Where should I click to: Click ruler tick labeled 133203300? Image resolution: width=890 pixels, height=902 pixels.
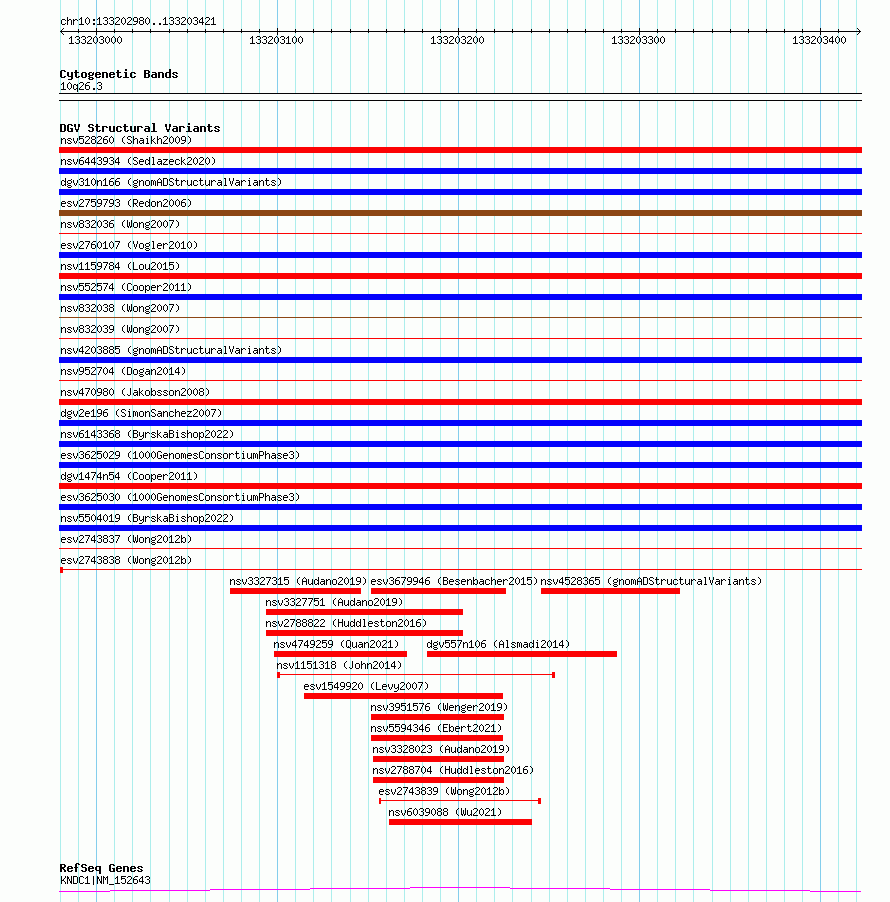click(638, 40)
